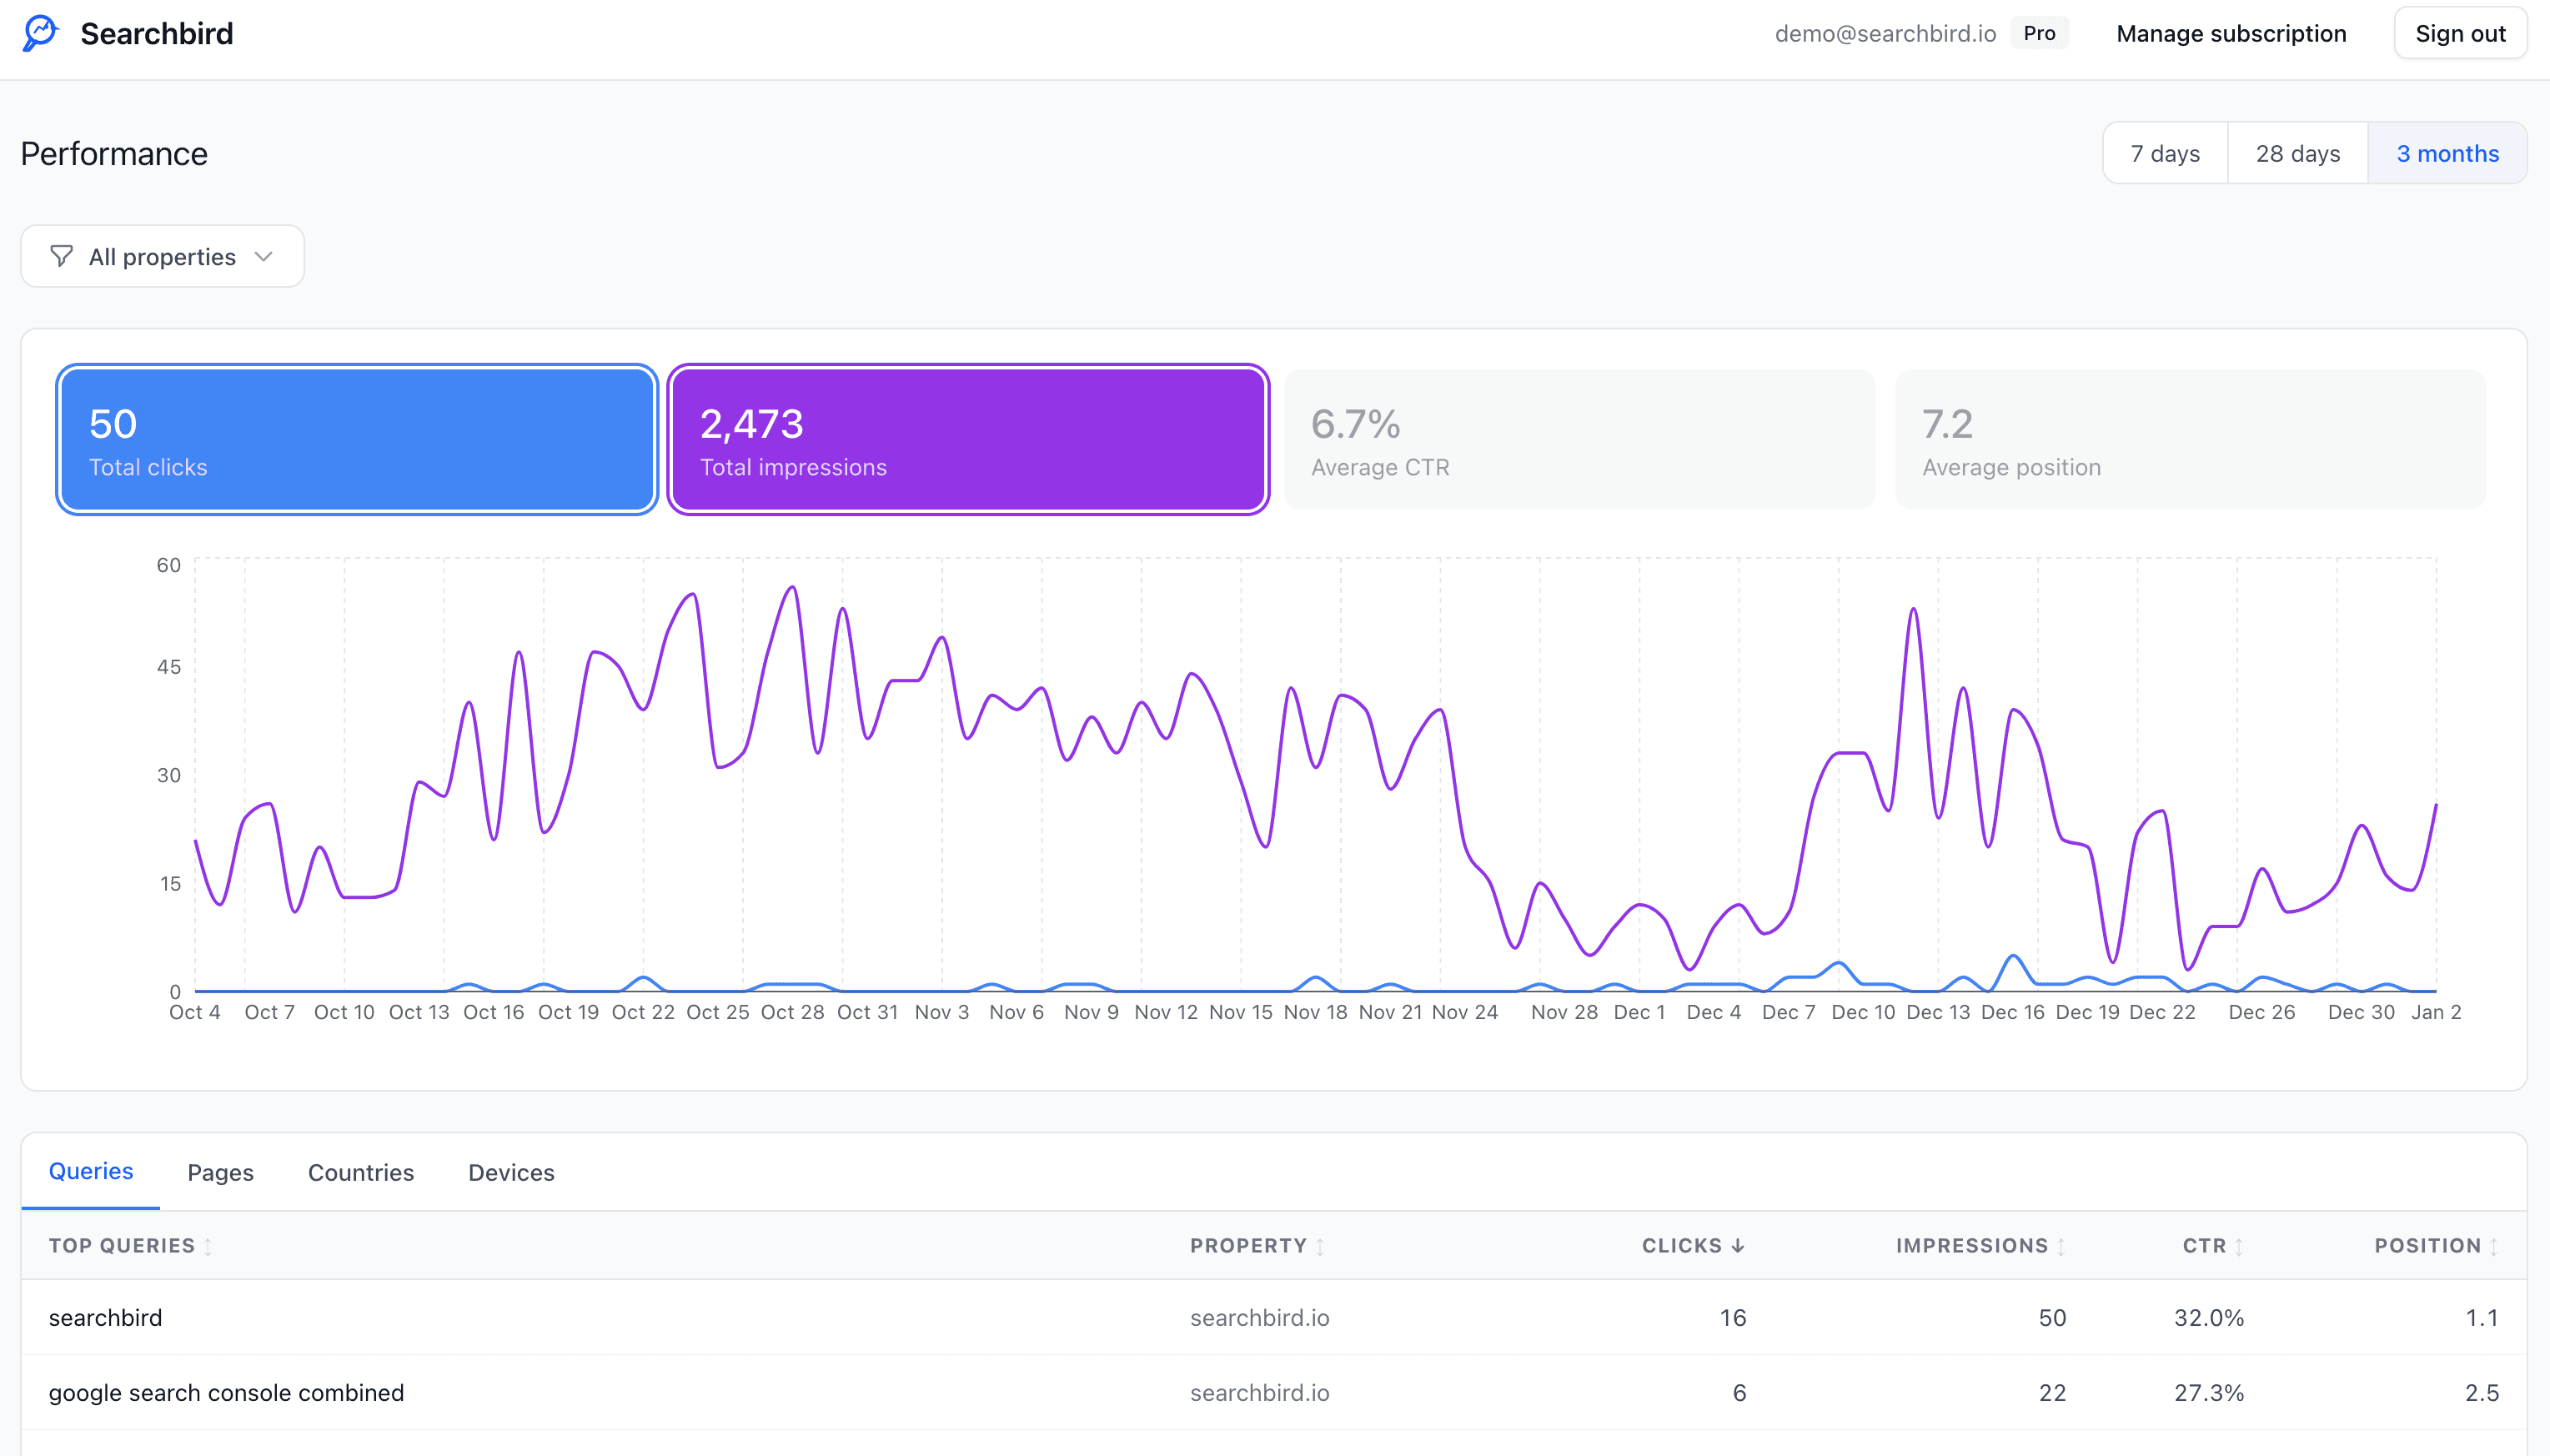
Task: Click the descending arrow on the CLICKS column
Action: [1738, 1246]
